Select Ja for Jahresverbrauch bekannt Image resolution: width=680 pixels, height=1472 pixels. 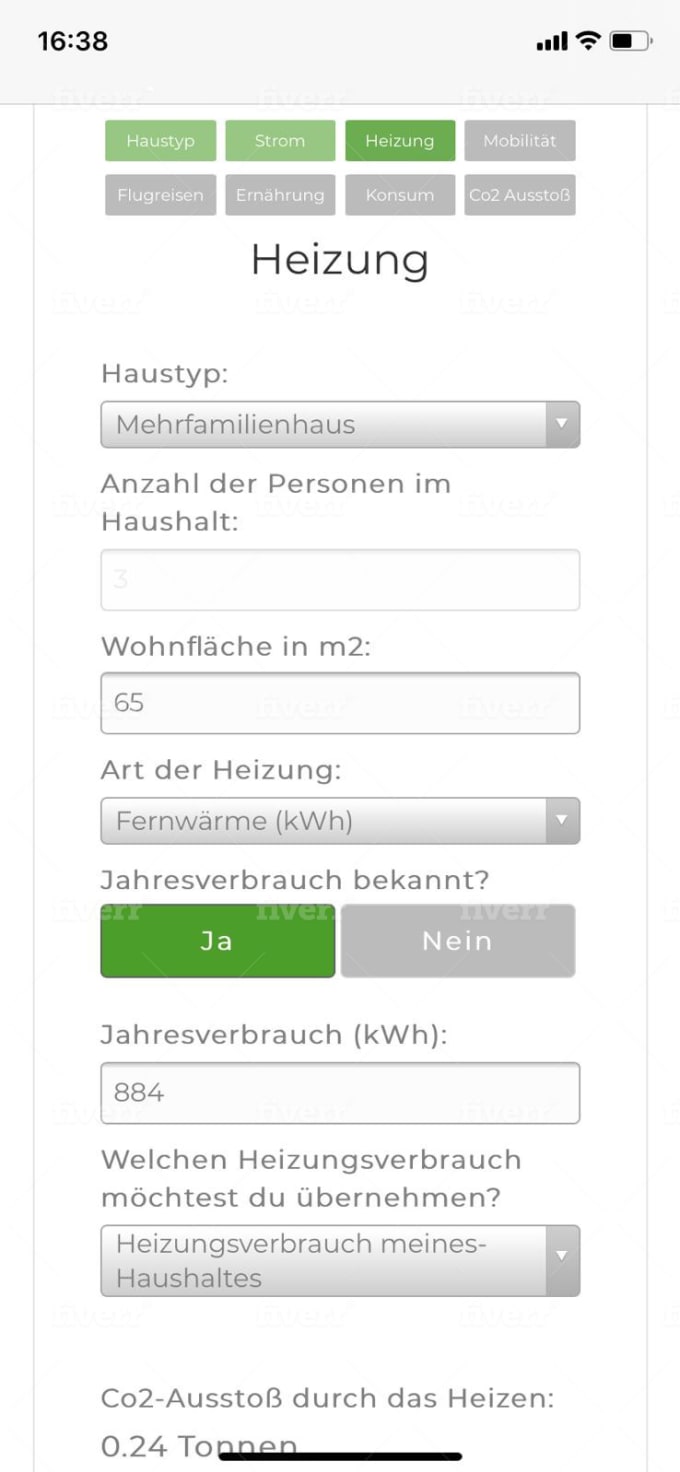pyautogui.click(x=218, y=941)
